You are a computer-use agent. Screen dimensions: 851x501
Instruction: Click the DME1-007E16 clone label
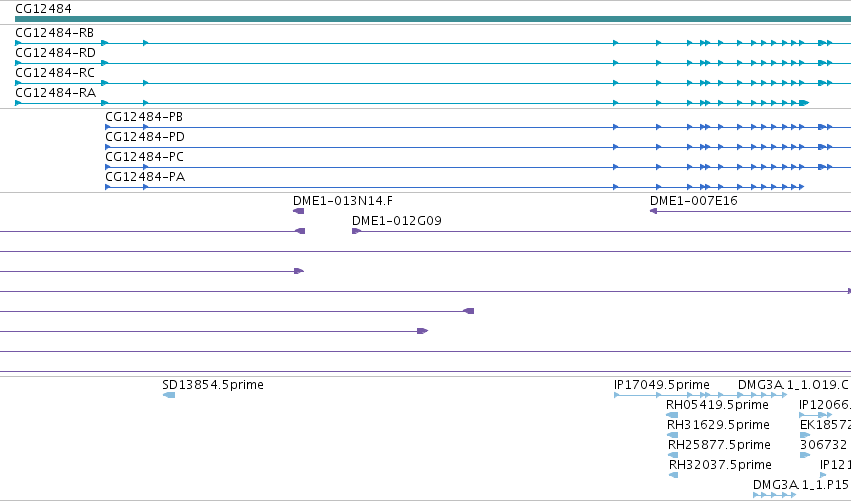pyautogui.click(x=694, y=201)
